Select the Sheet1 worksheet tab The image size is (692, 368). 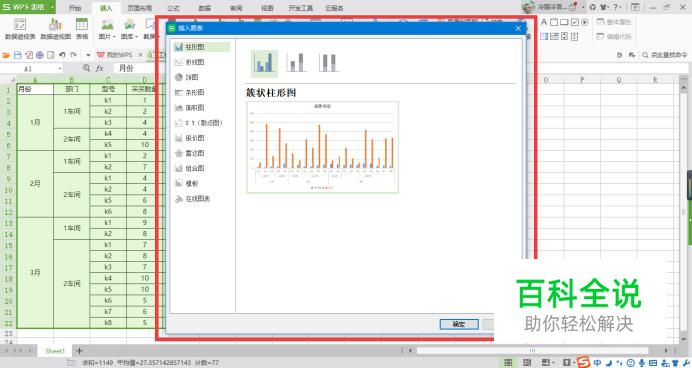pyautogui.click(x=55, y=351)
